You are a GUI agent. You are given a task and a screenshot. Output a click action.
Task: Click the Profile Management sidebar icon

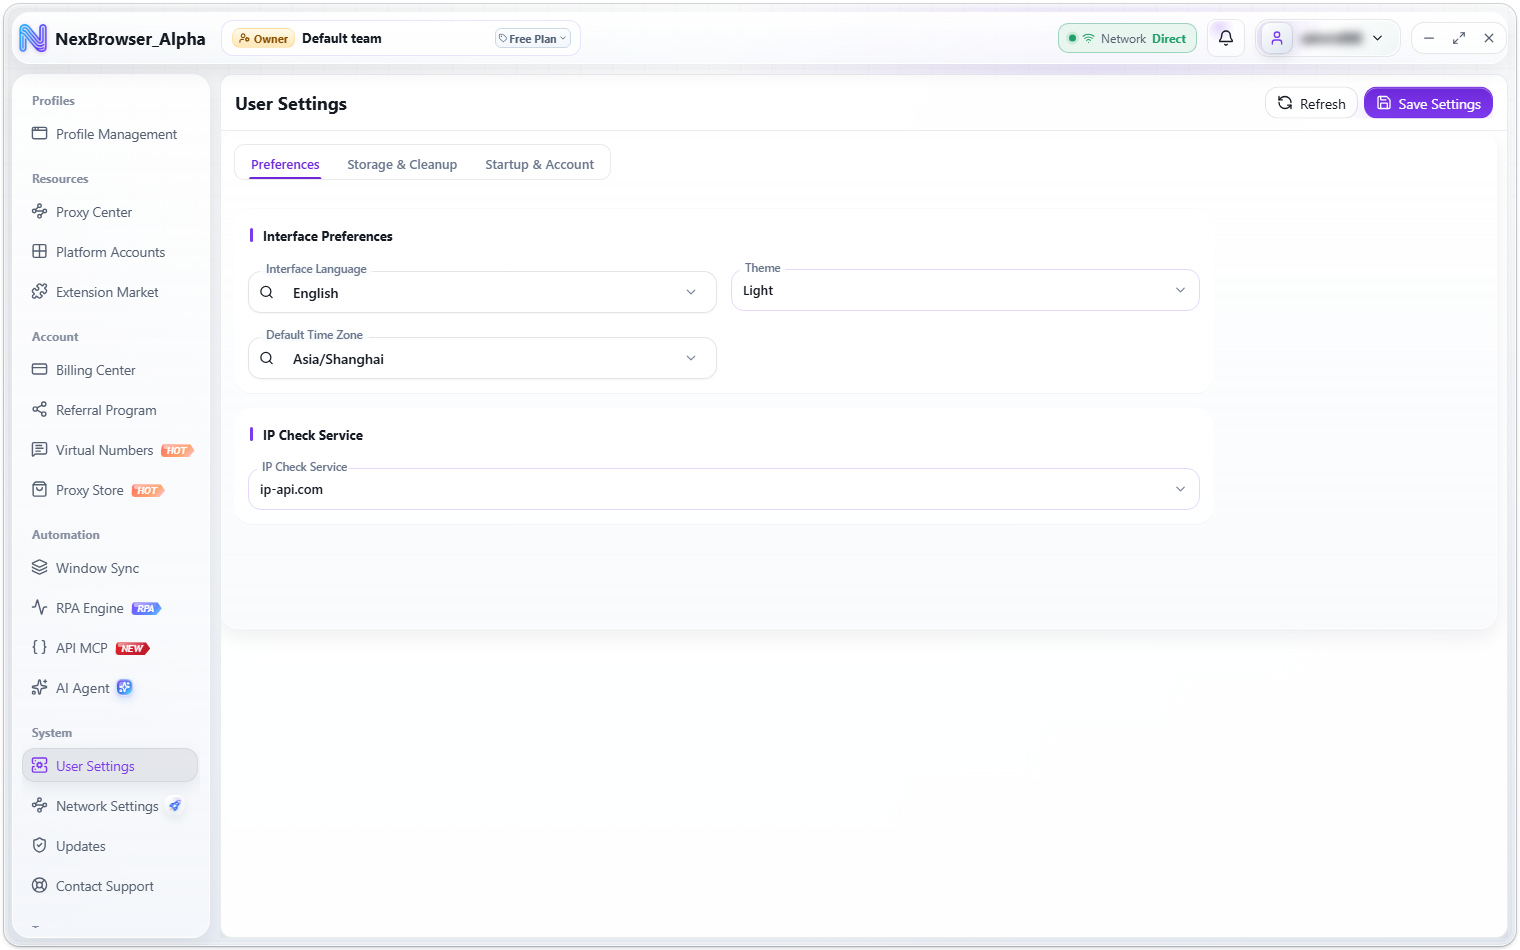(x=40, y=133)
